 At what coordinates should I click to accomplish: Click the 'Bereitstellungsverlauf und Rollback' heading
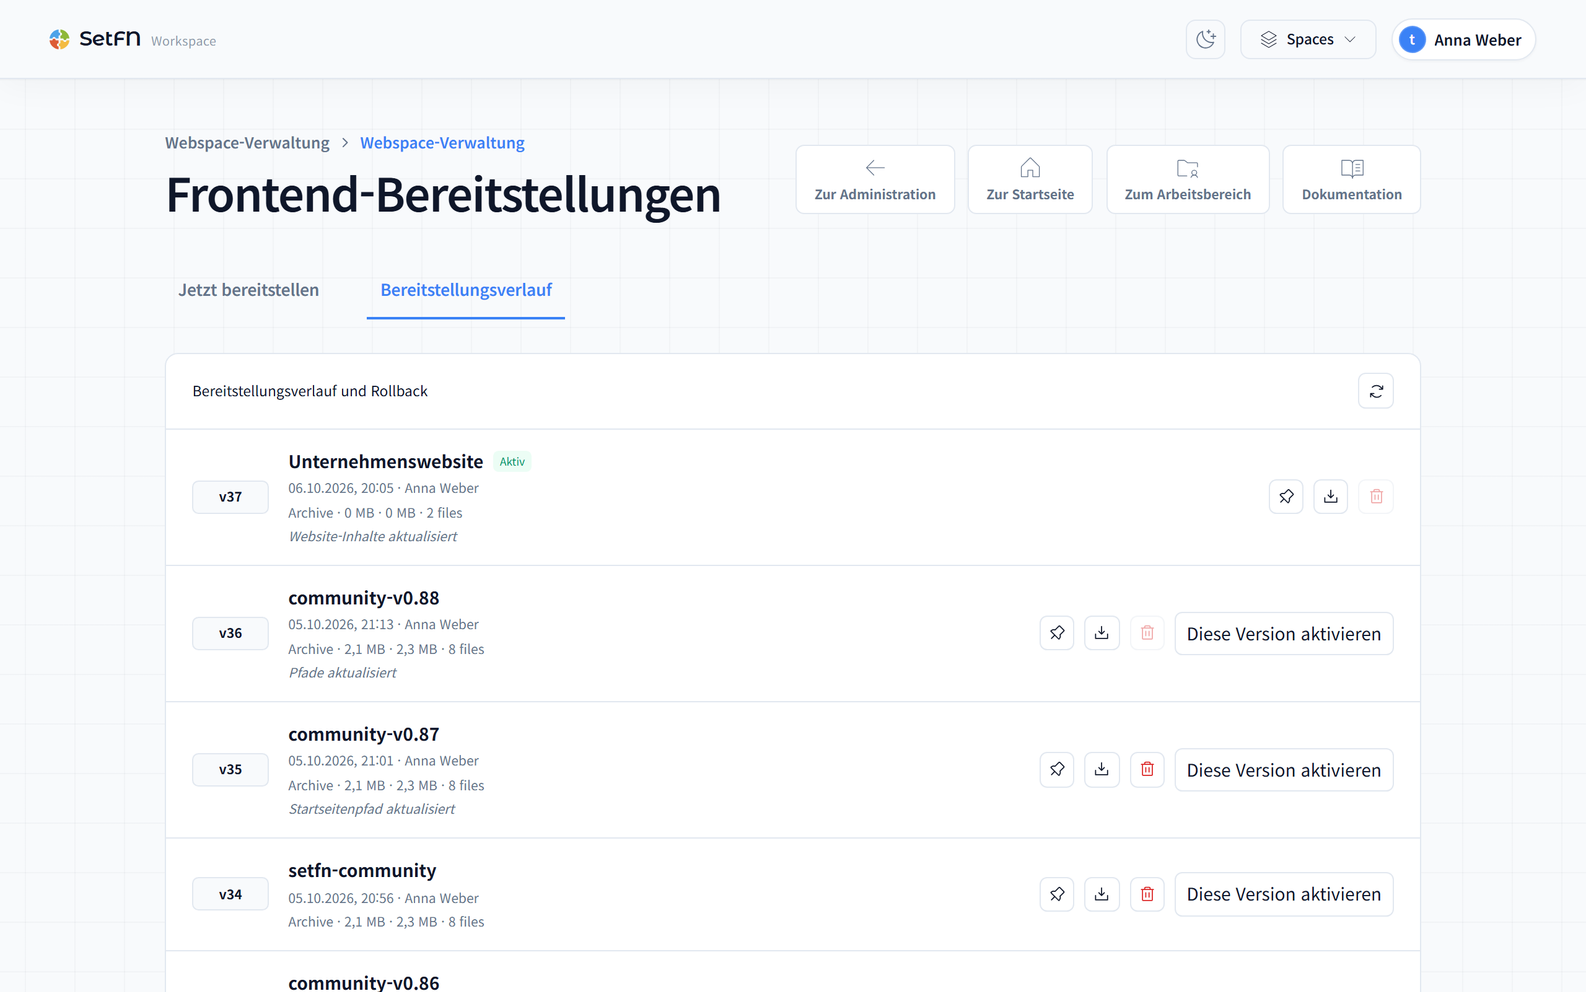point(310,391)
